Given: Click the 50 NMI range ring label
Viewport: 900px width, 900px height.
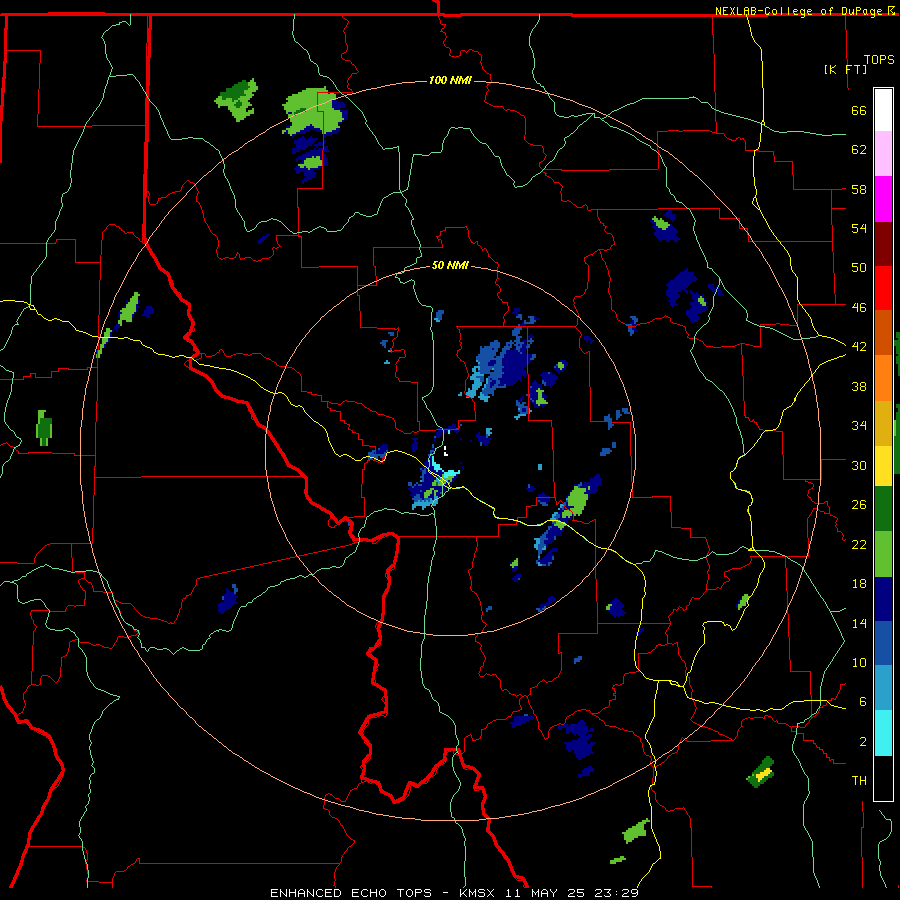Looking at the screenshot, I should 450,265.
